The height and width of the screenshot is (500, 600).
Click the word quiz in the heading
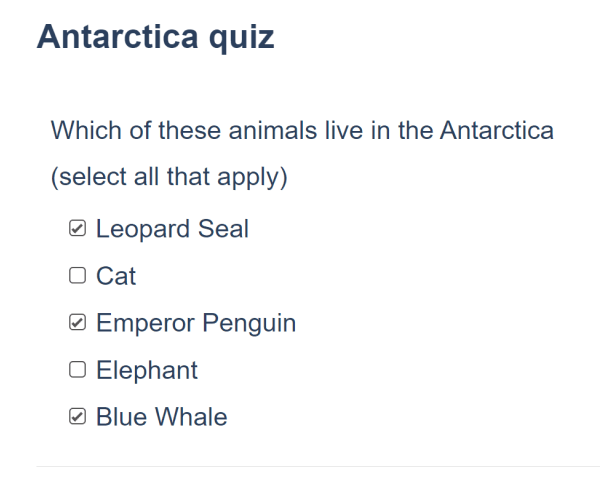point(241,38)
